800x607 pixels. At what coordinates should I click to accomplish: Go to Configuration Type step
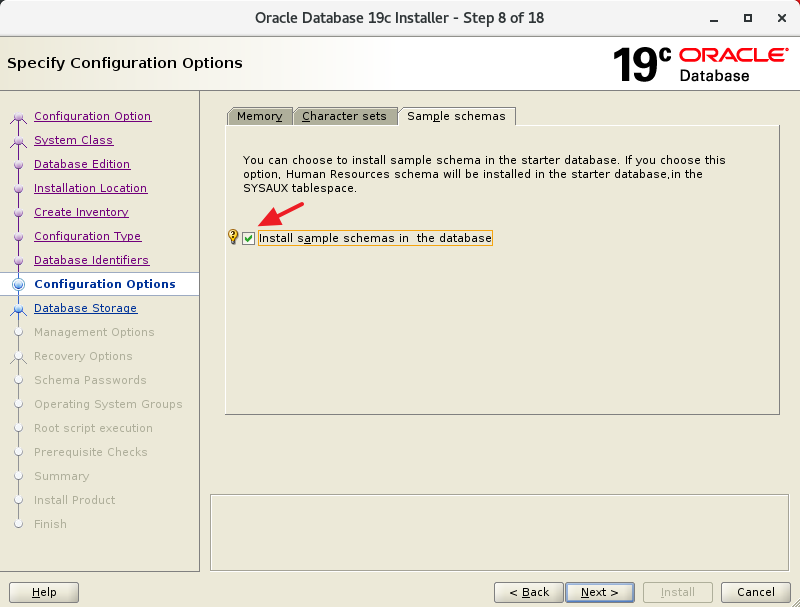pyautogui.click(x=87, y=236)
